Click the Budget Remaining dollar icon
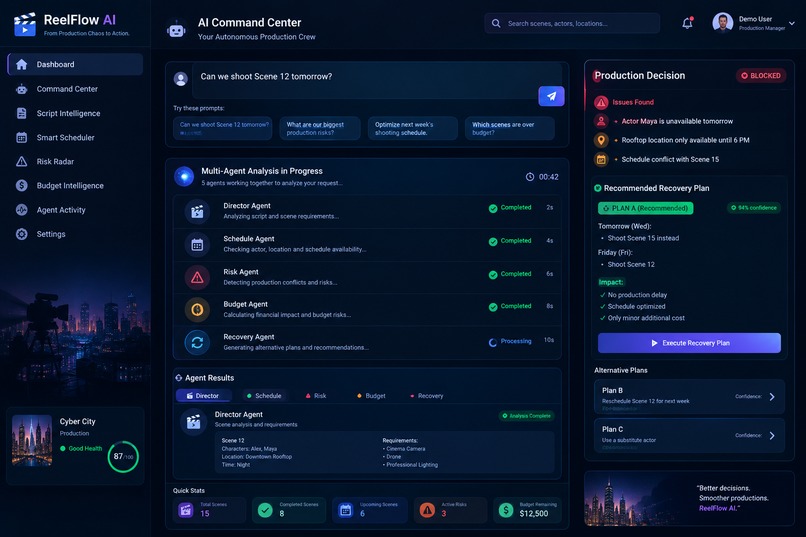The image size is (806, 537). tap(506, 510)
